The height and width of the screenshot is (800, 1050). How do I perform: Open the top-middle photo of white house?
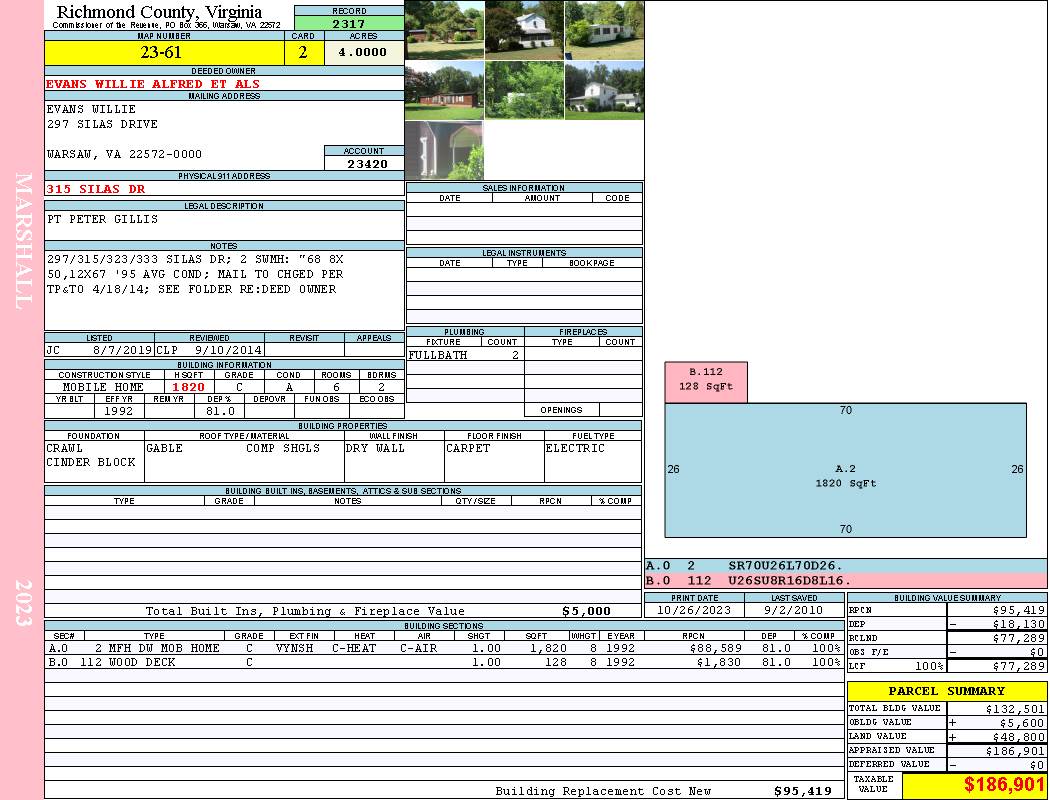pos(524,30)
